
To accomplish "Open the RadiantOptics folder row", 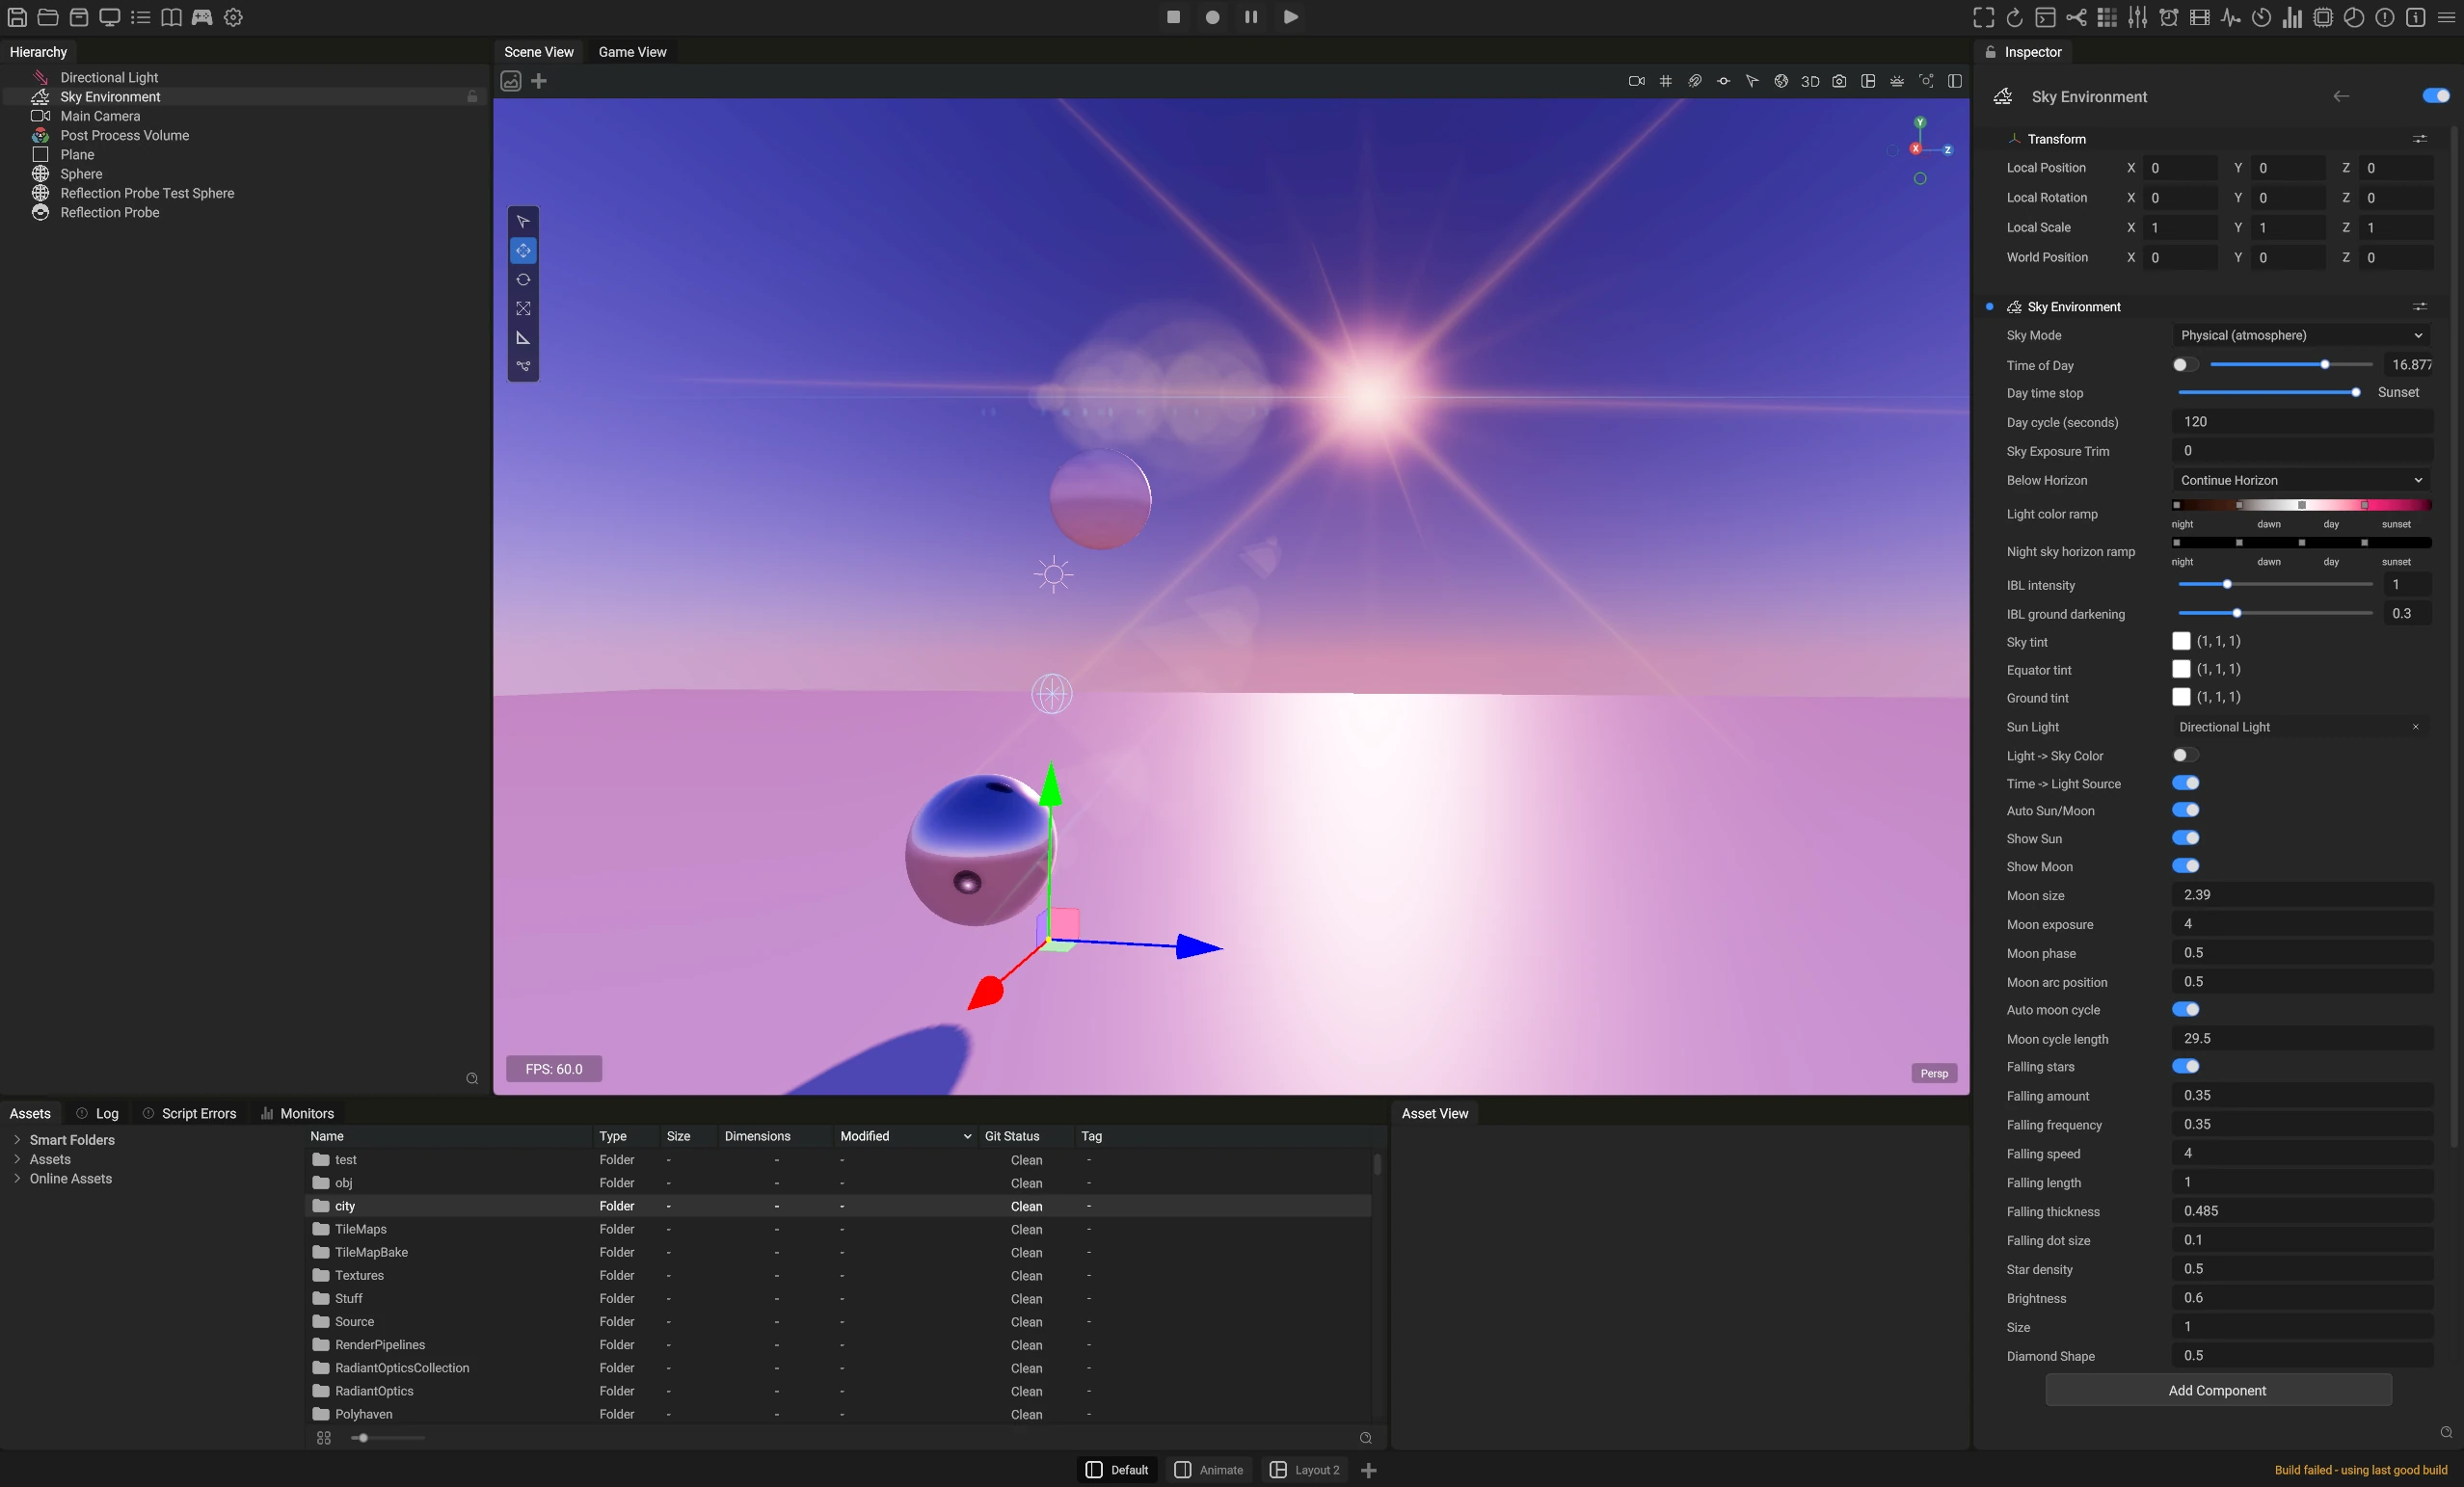I will click(838, 1390).
